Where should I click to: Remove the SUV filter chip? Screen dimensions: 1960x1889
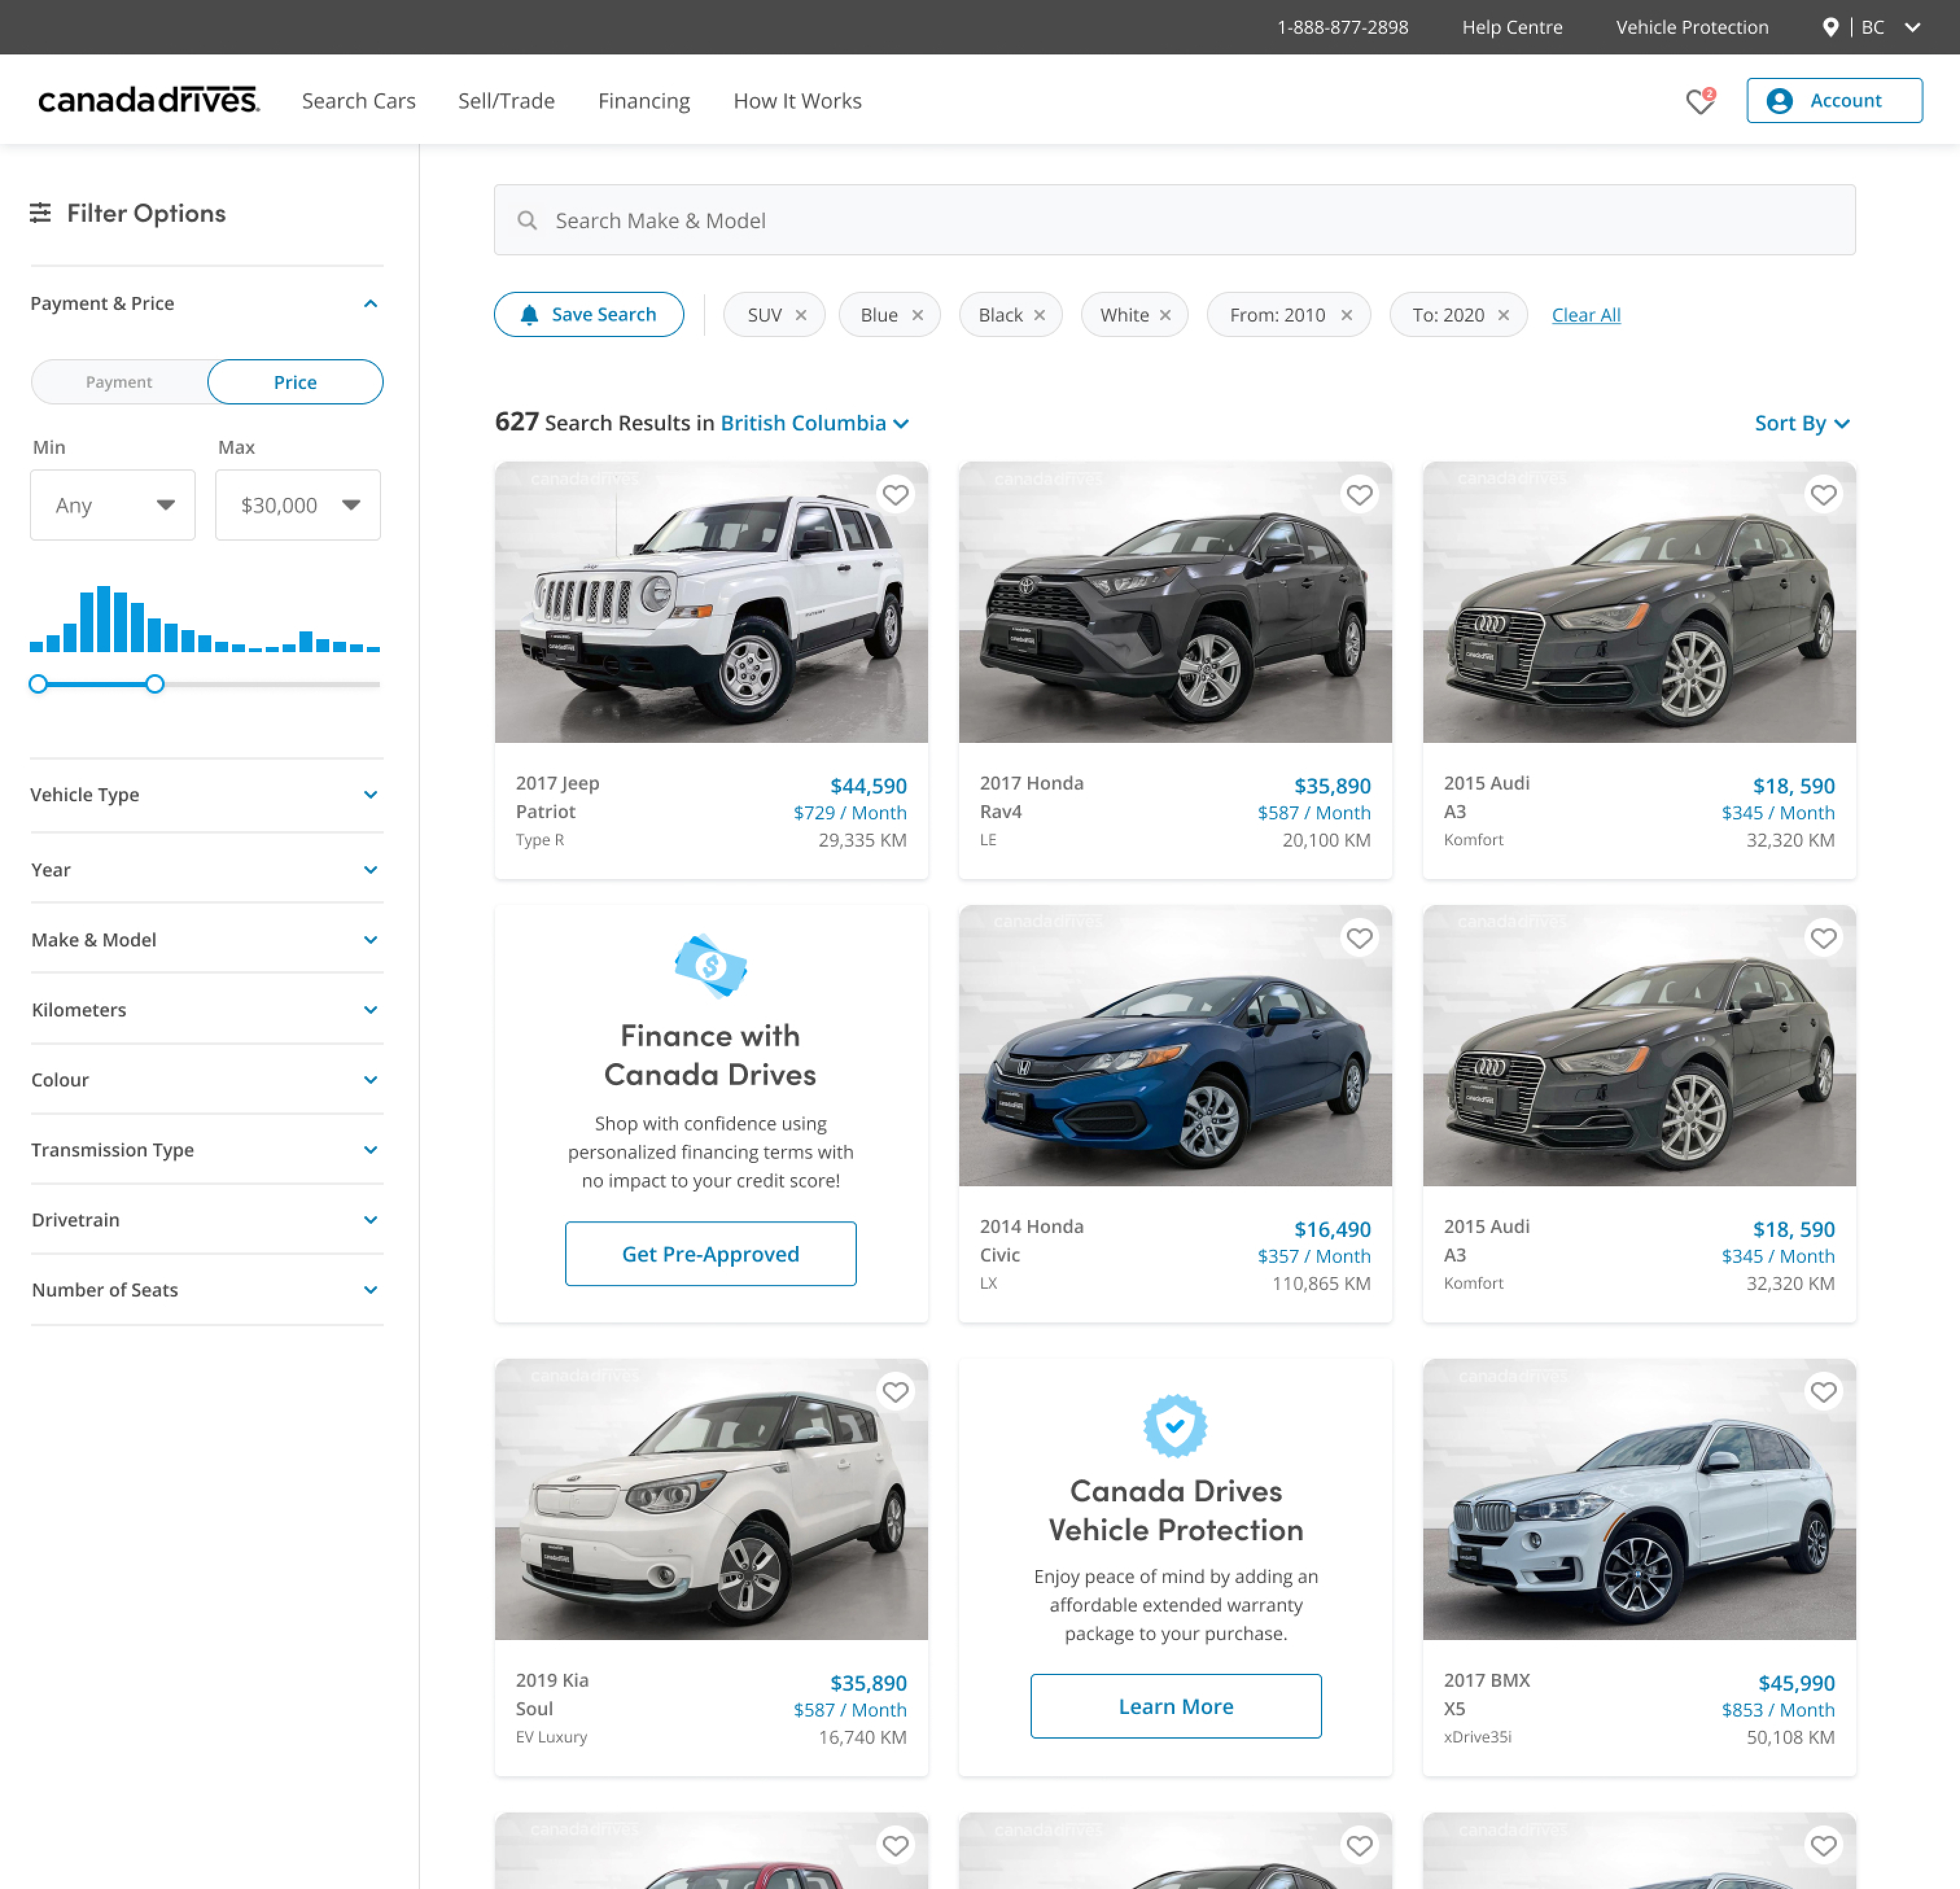[x=801, y=315]
